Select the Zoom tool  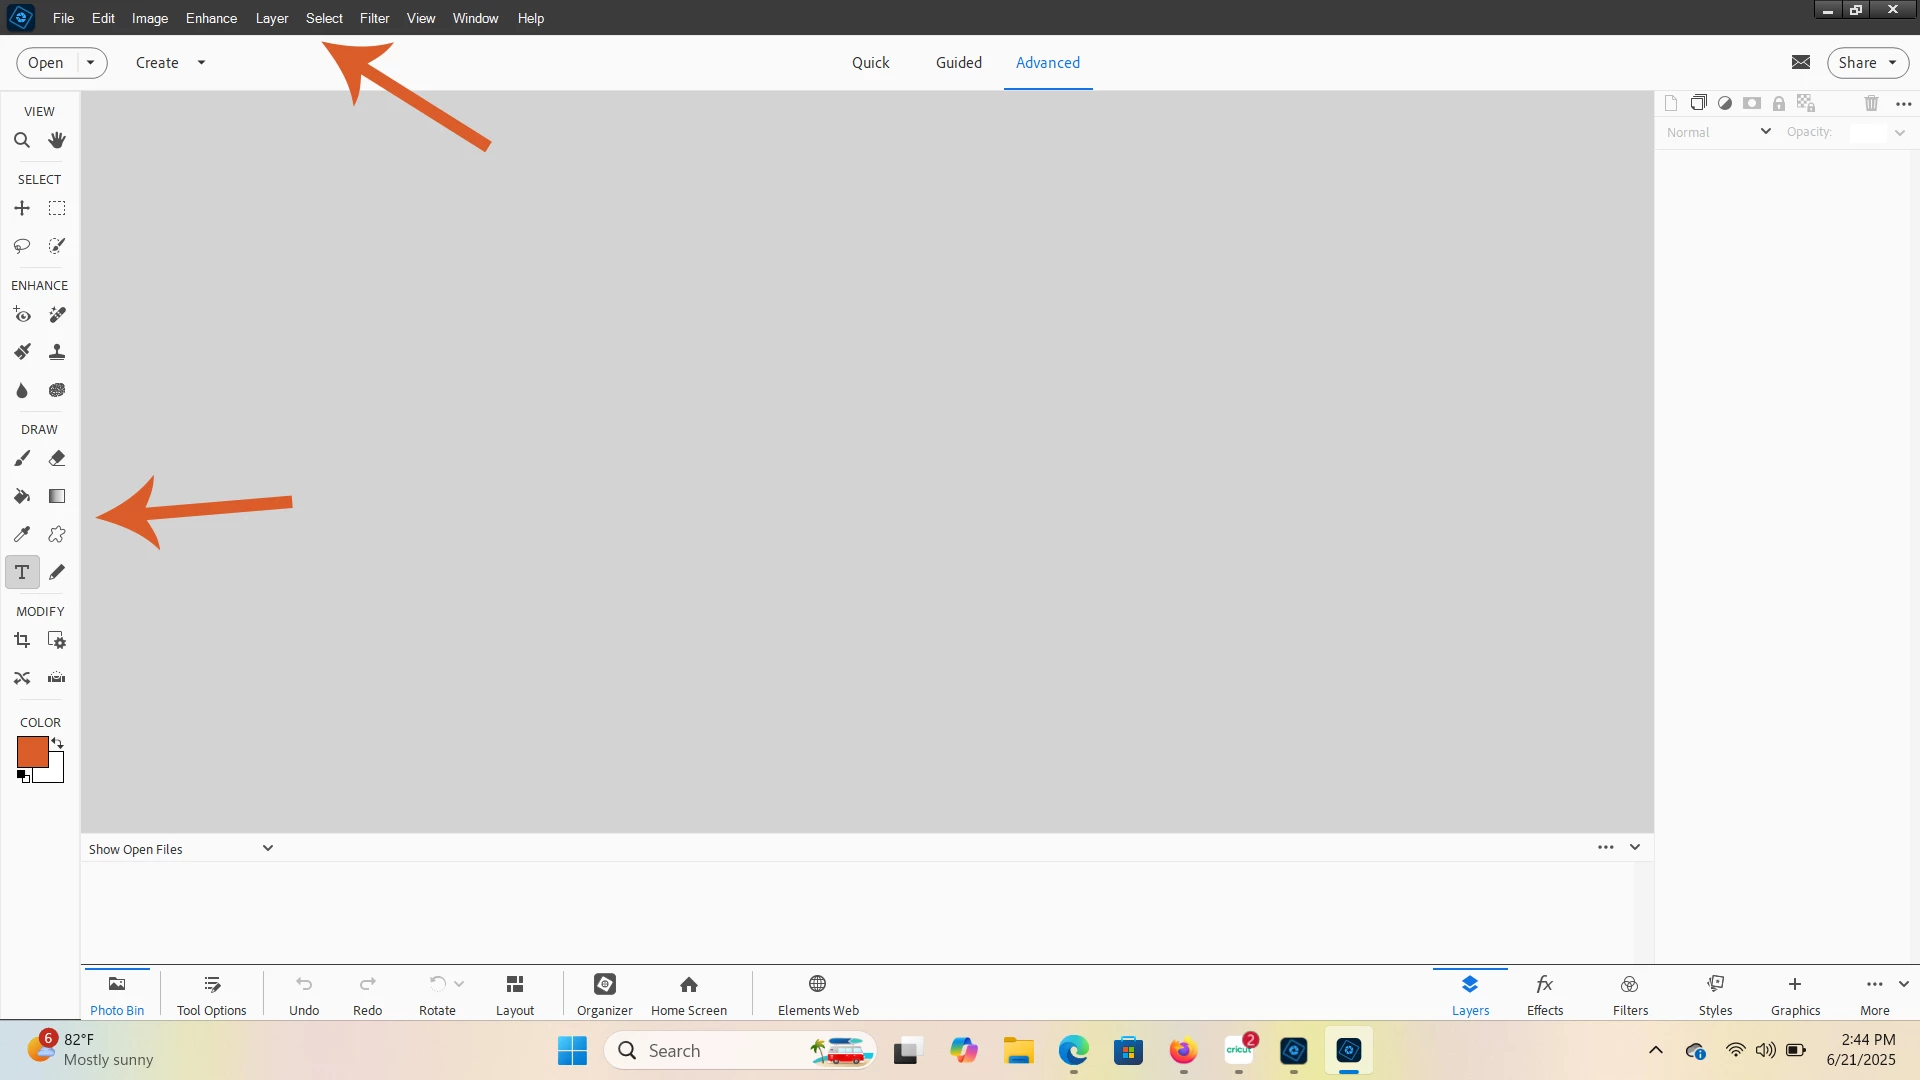click(x=22, y=141)
